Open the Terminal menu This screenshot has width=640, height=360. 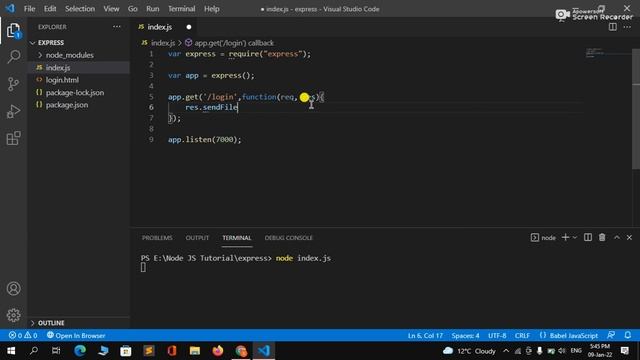[x=182, y=9]
